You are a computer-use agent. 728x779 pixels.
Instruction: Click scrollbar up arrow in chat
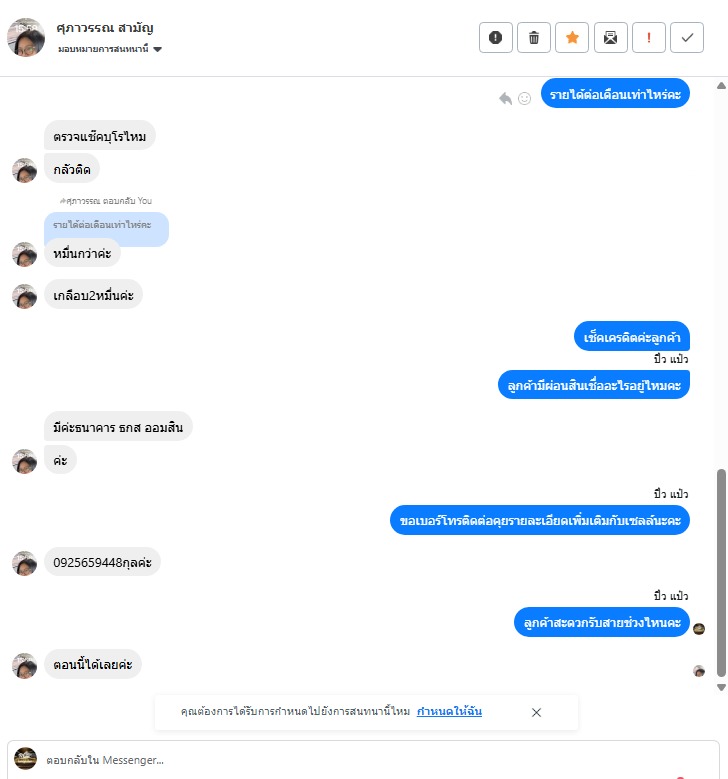pyautogui.click(x=722, y=85)
